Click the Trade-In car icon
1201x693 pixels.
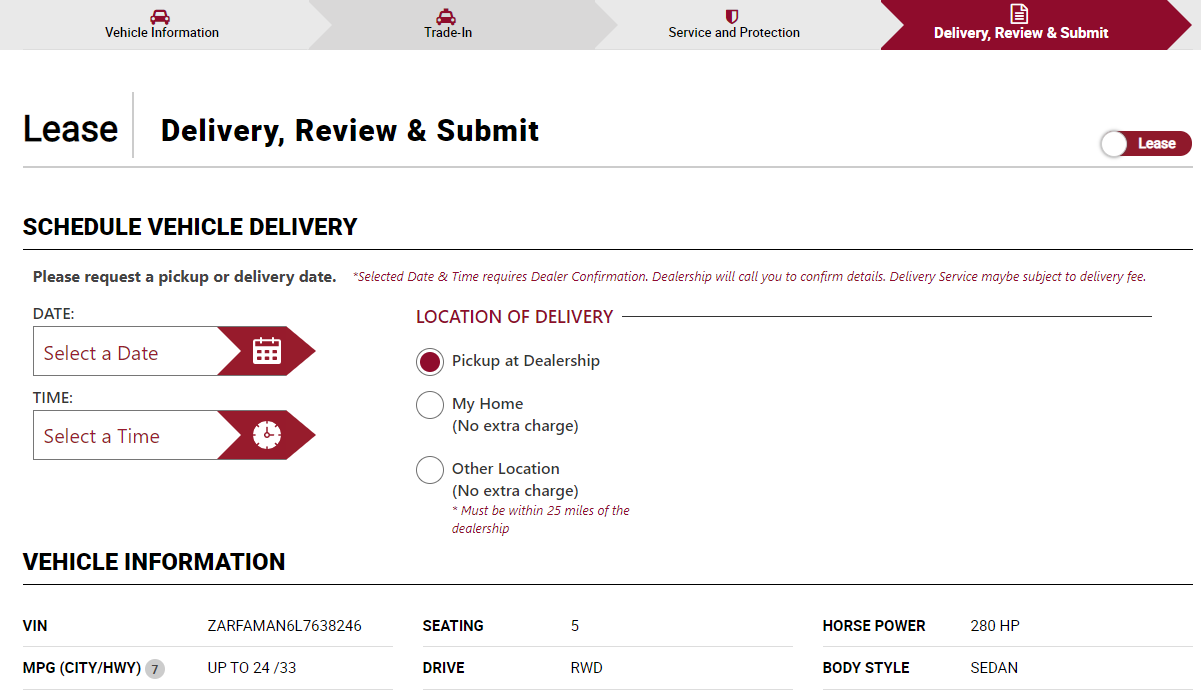(447, 16)
